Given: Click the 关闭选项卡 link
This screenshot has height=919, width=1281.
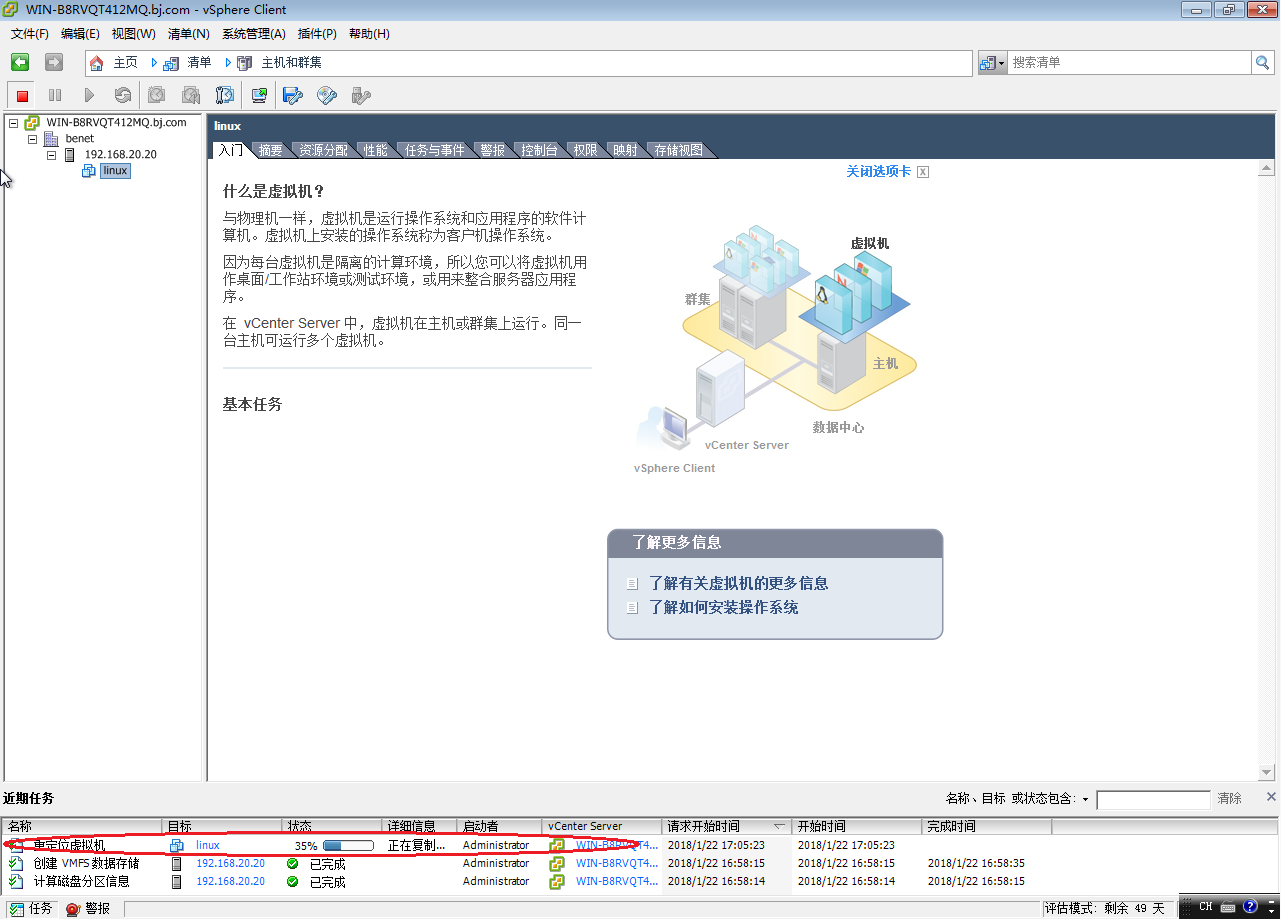Looking at the screenshot, I should (x=878, y=171).
